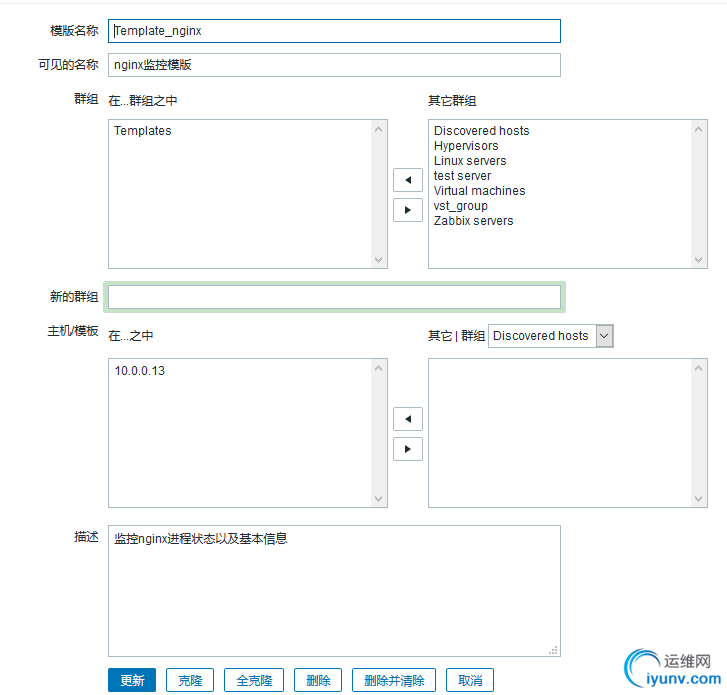Screen dimensions: 727x695
Task: Click right-arrow button between the 群组 lists
Action: tap(408, 210)
